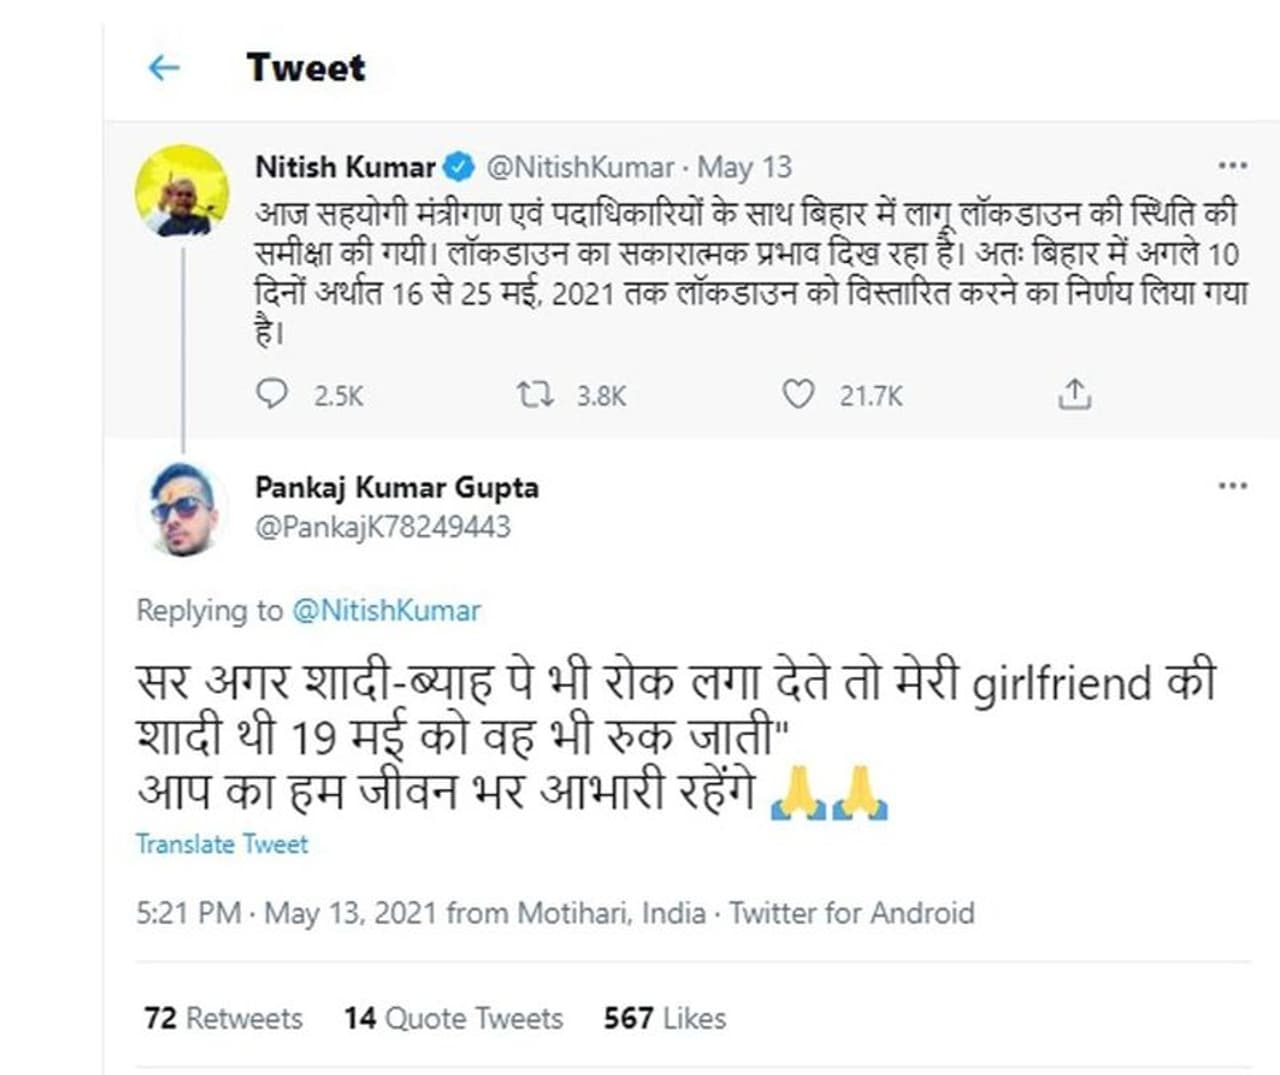Retweet Nitish Kumar's lockdown tweet
Viewport: 1280px width, 1075px height.
pyautogui.click(x=535, y=395)
